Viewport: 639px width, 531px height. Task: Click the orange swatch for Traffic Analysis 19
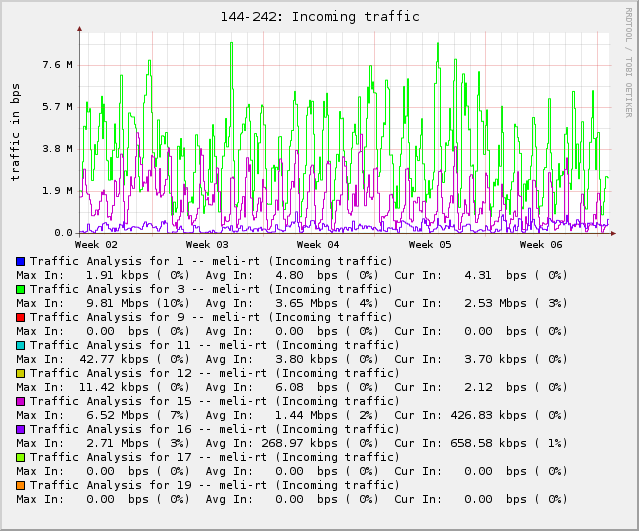[21, 485]
